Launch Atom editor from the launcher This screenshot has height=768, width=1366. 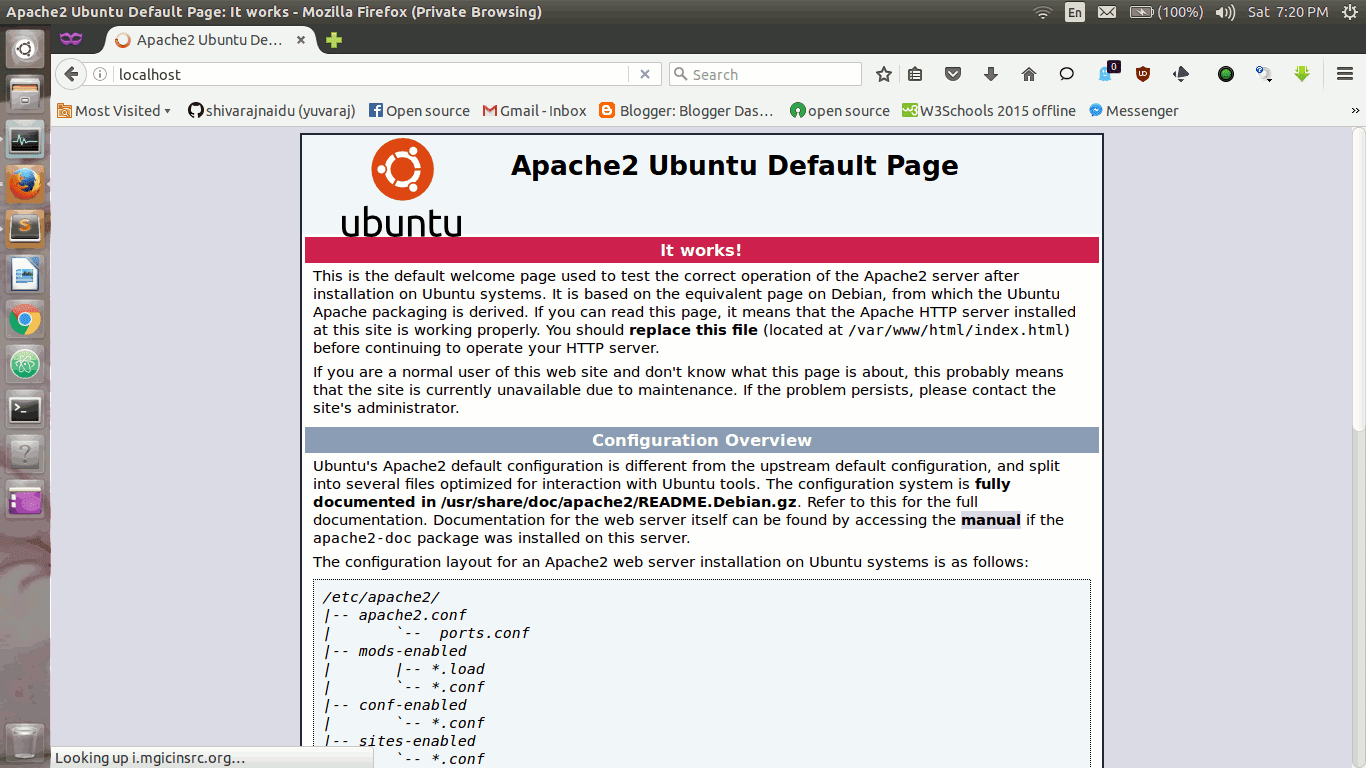(25, 365)
